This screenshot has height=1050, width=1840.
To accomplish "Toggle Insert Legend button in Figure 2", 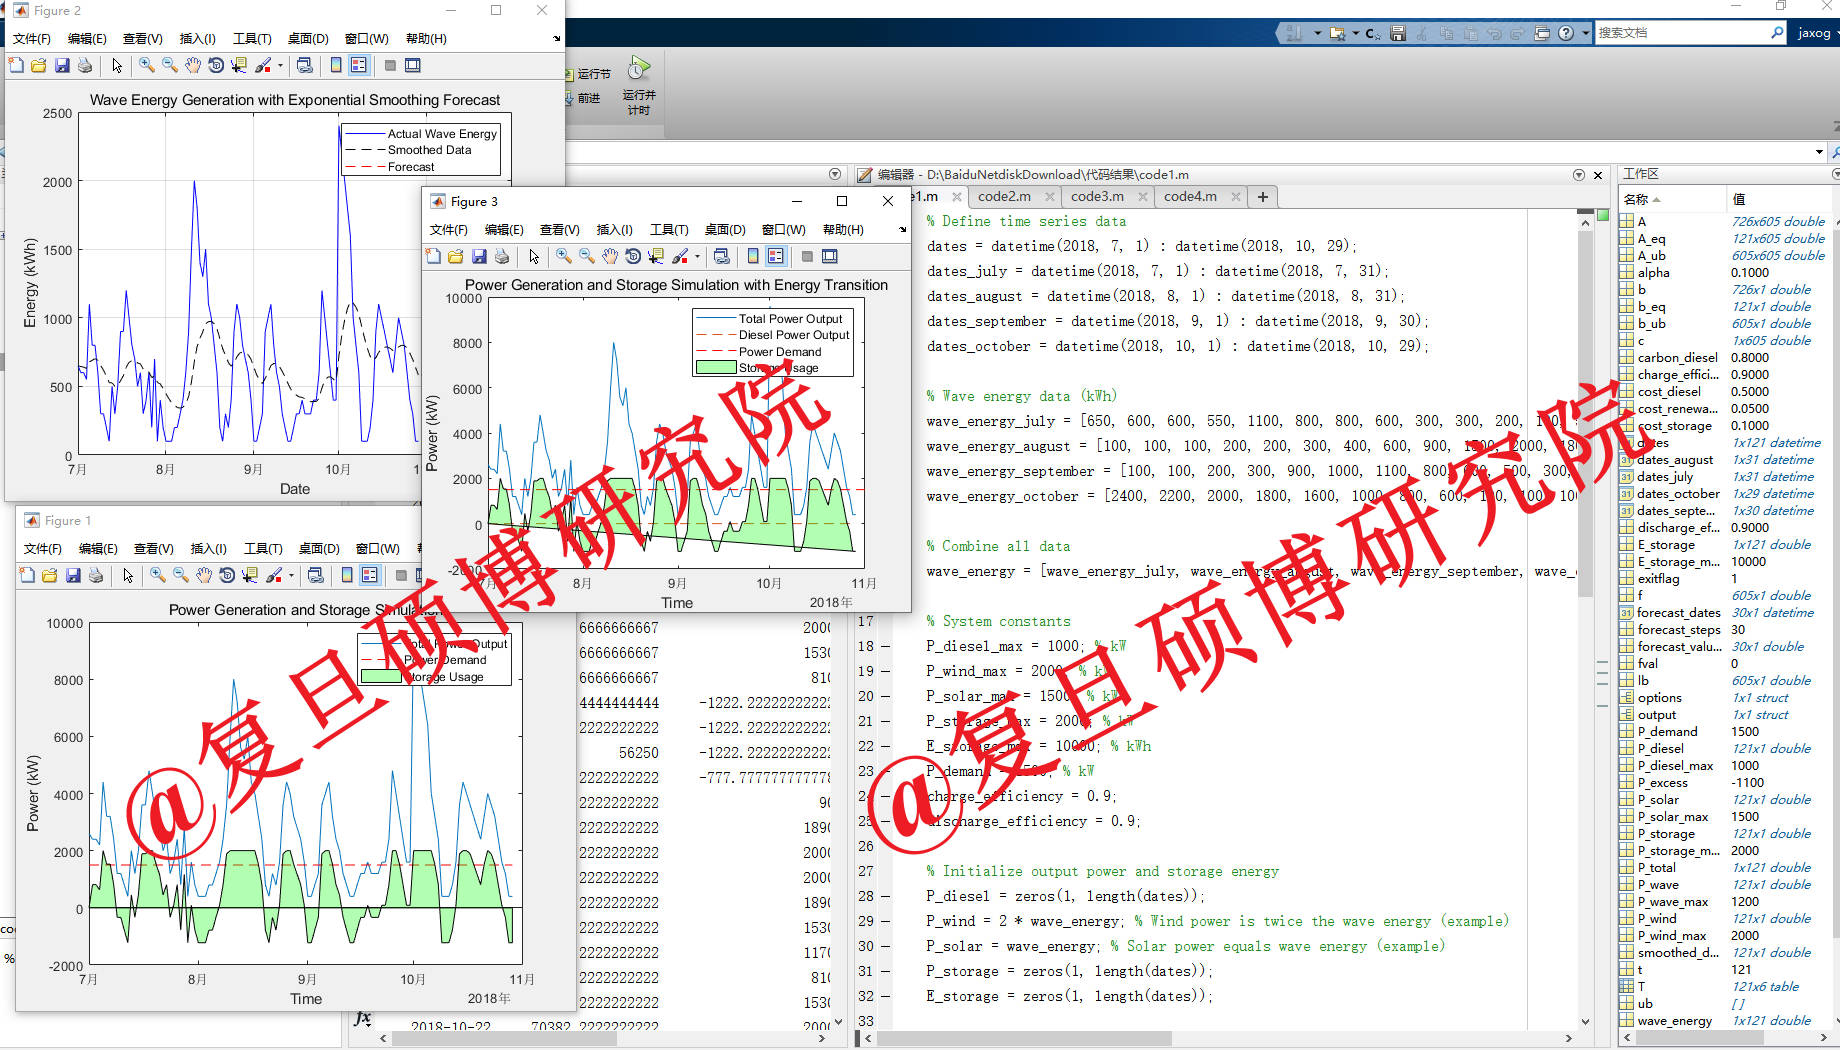I will point(359,65).
